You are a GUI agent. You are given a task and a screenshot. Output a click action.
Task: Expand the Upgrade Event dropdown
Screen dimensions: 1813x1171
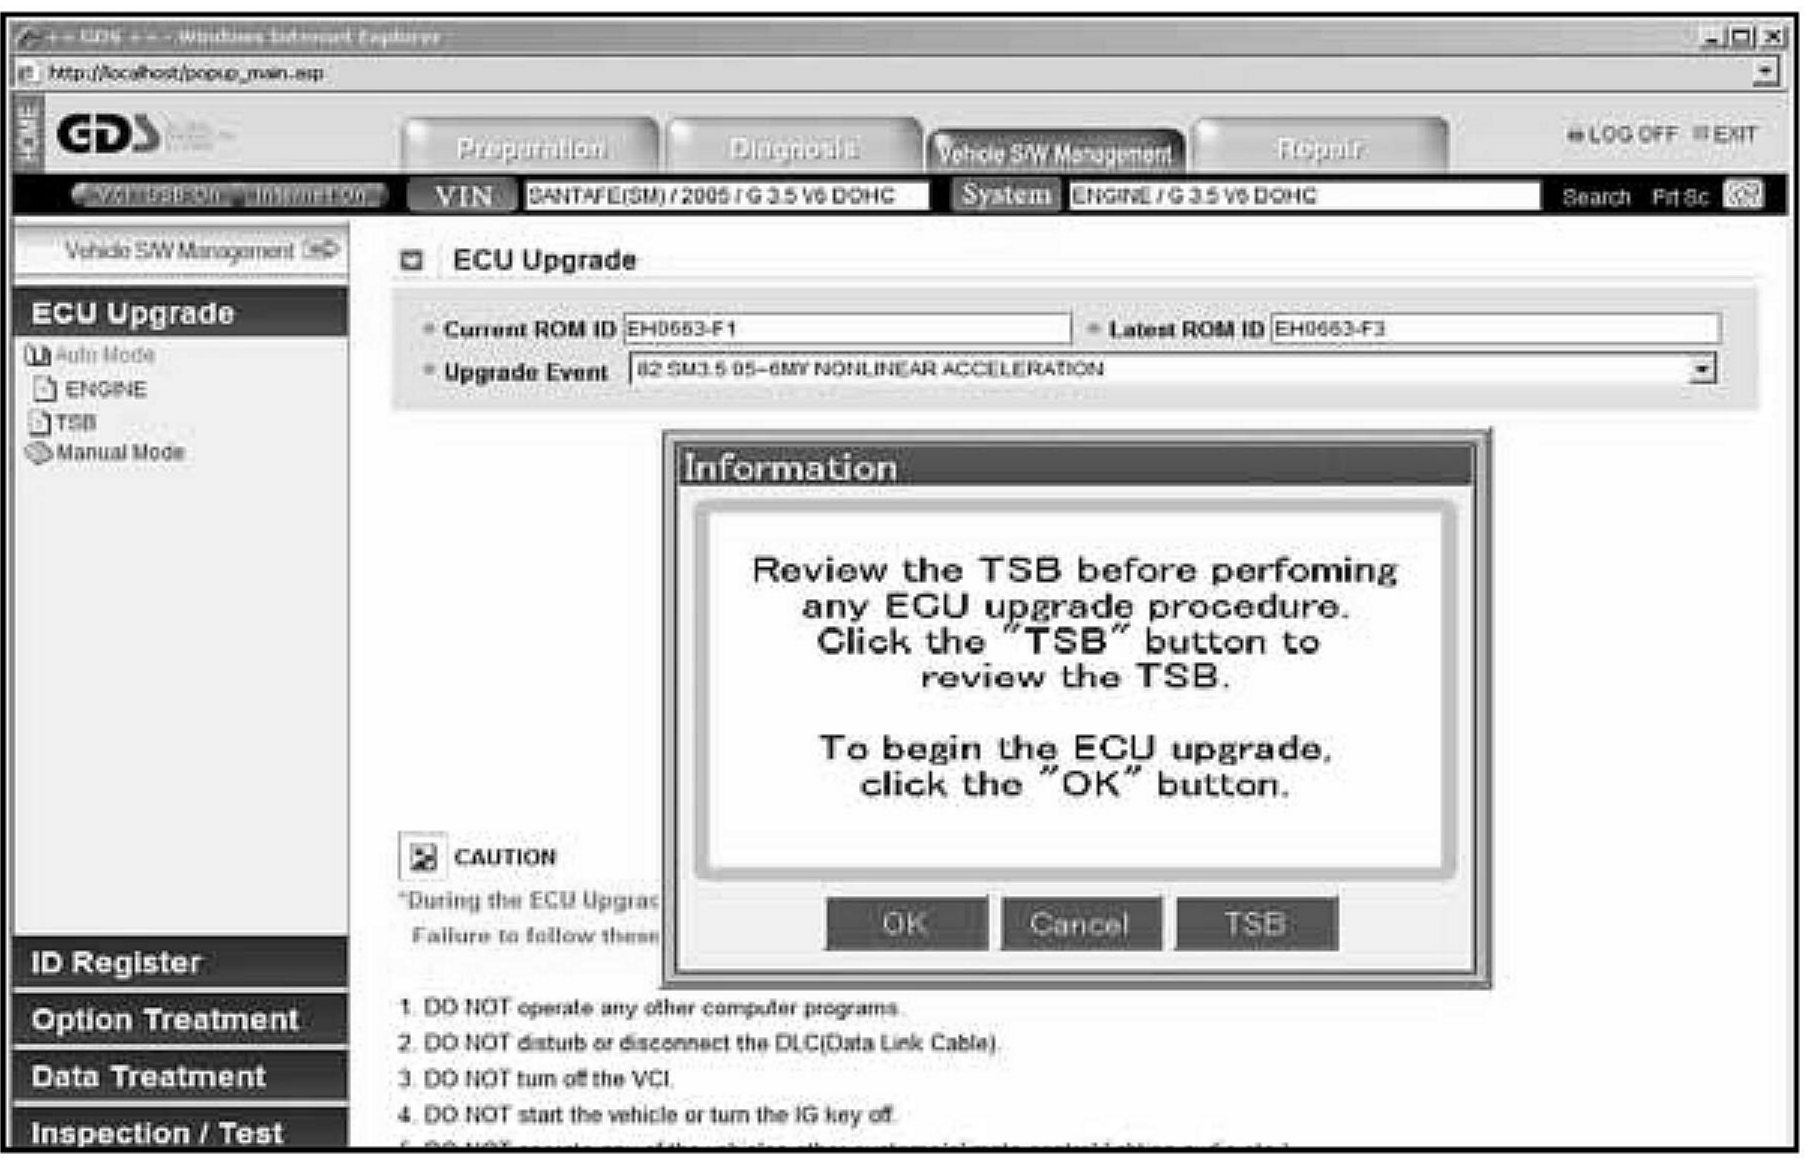point(1701,370)
